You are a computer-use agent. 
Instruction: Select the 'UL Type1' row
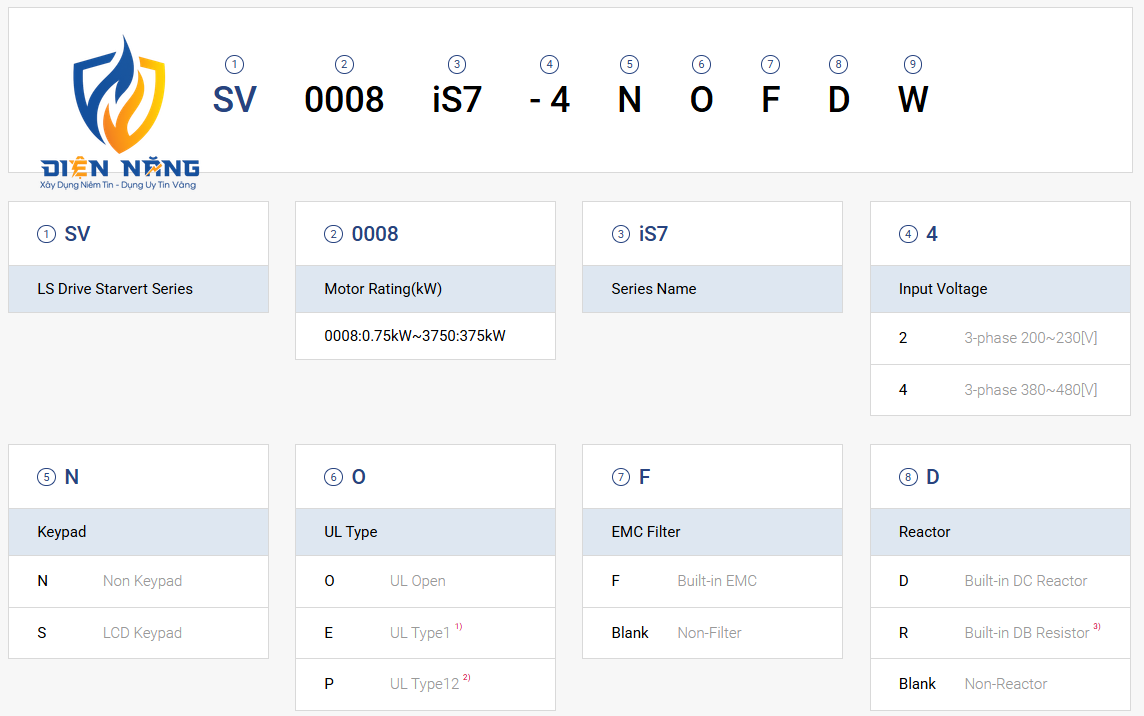pyautogui.click(x=425, y=633)
